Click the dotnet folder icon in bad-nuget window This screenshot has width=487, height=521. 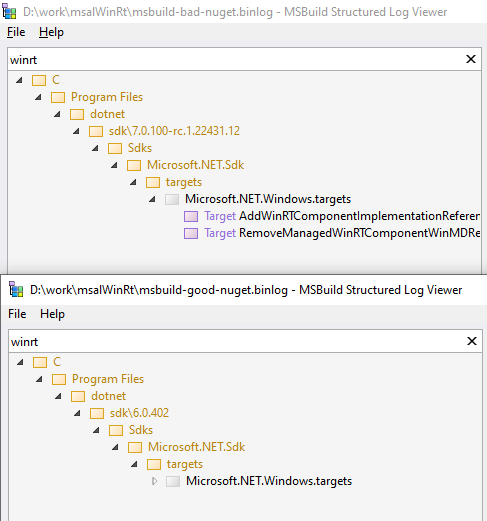[x=77, y=114]
